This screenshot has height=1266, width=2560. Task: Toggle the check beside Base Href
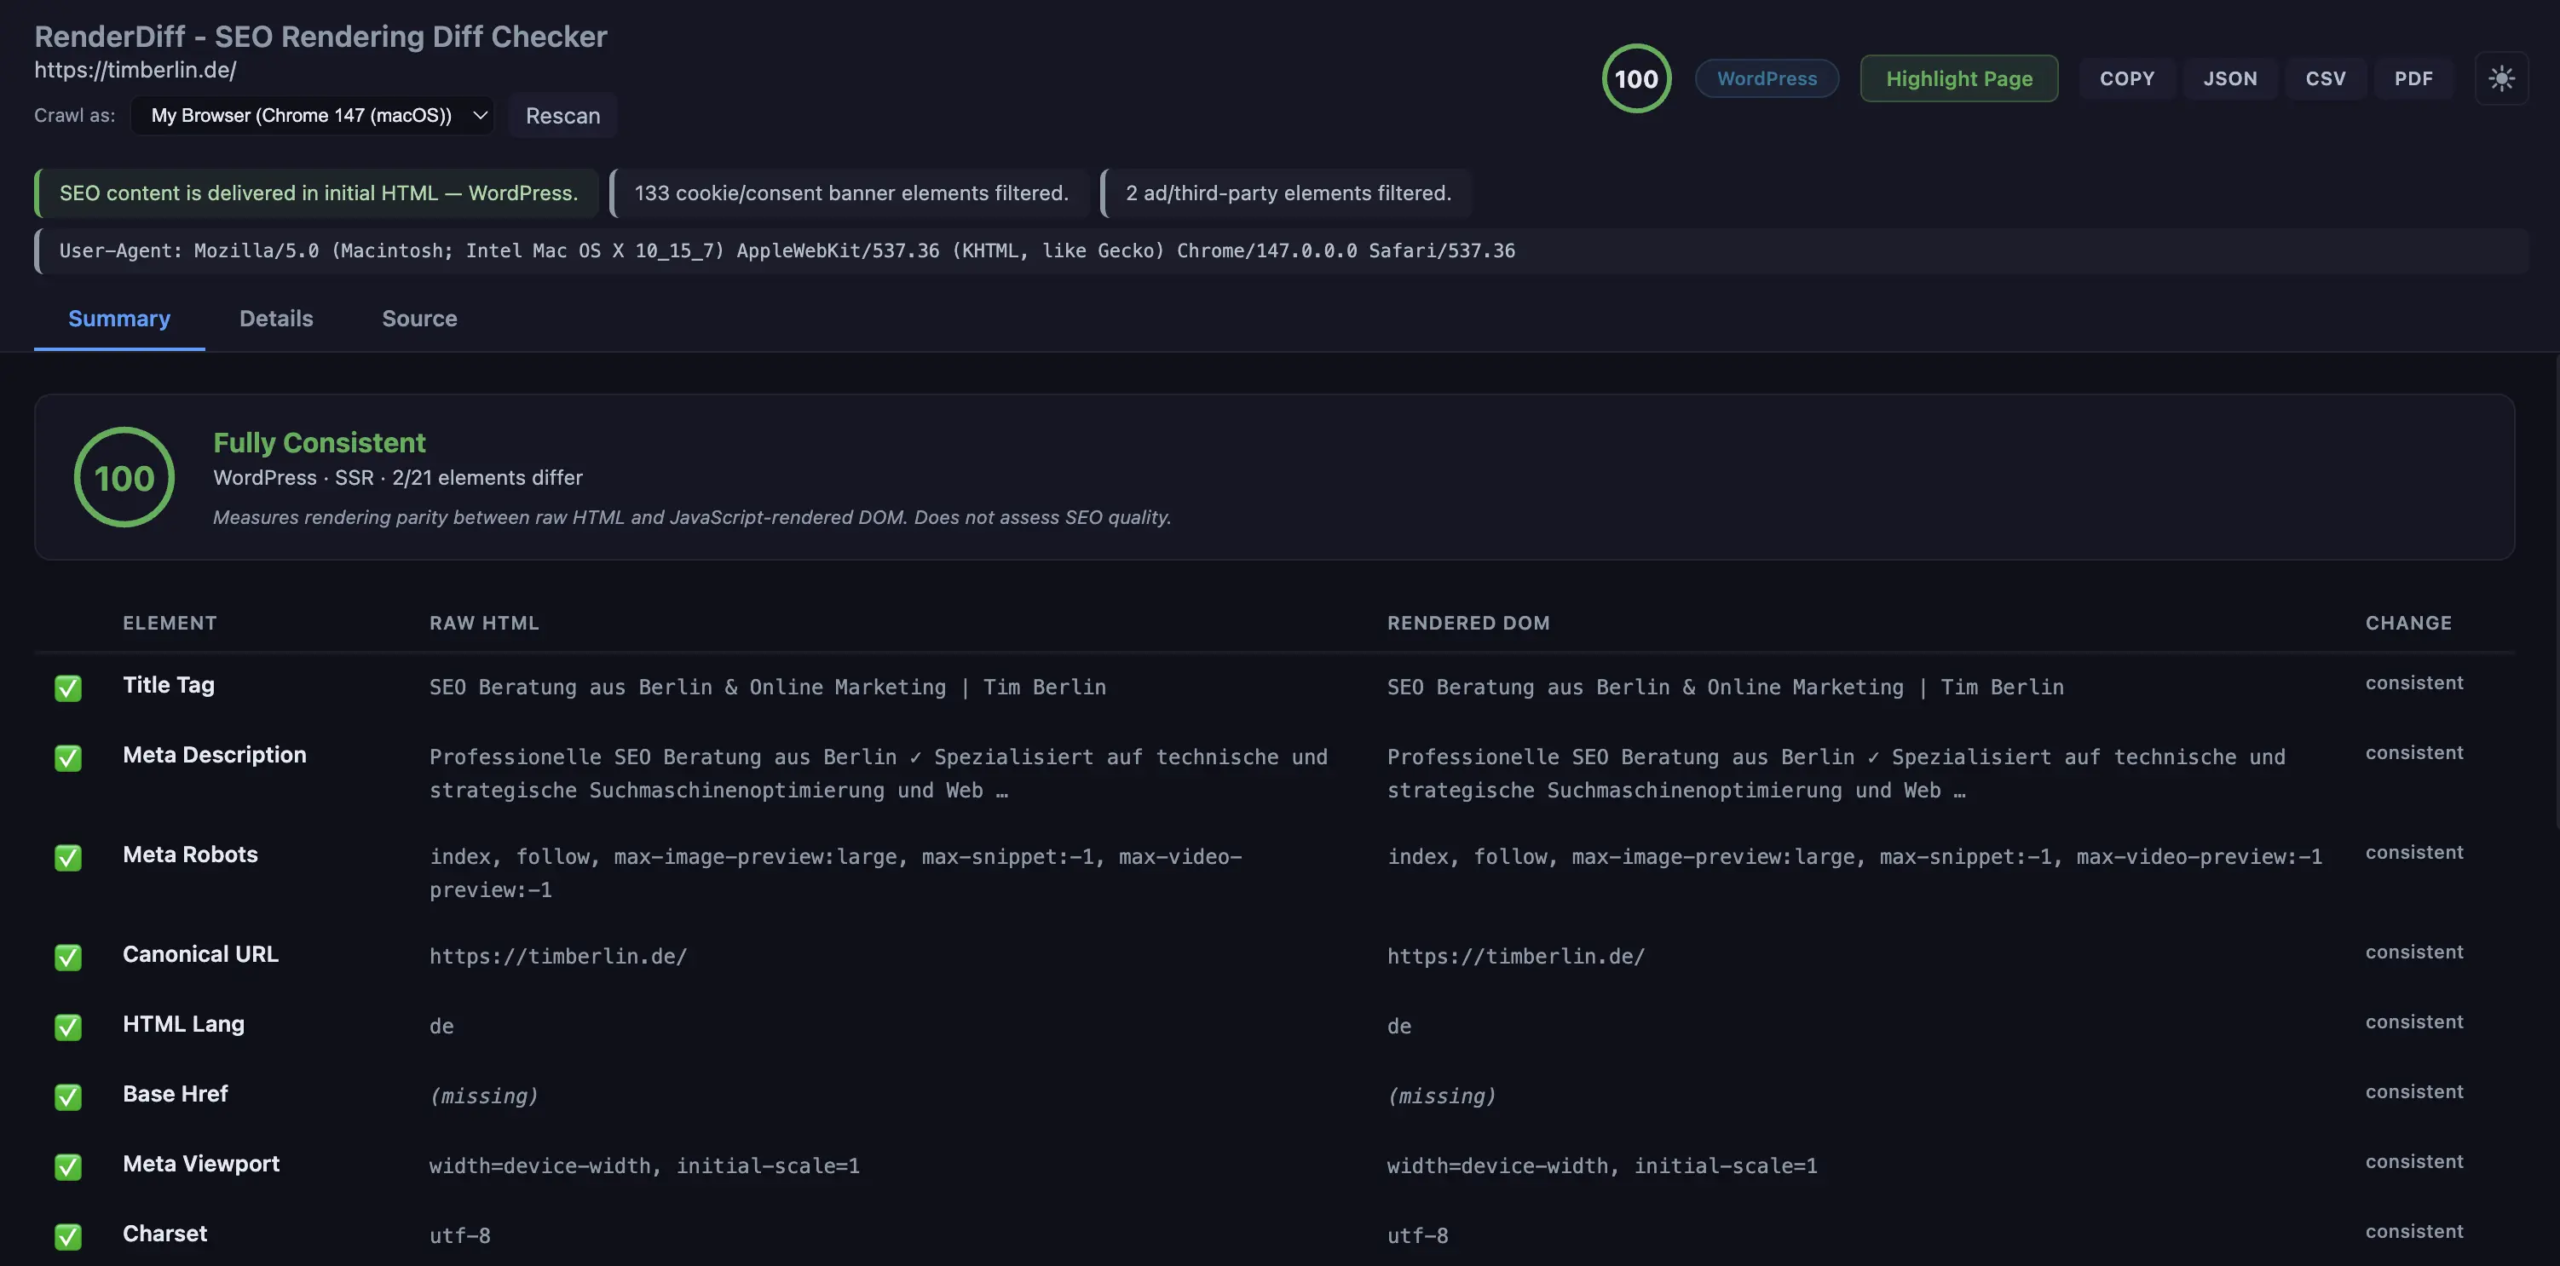pyautogui.click(x=67, y=1097)
